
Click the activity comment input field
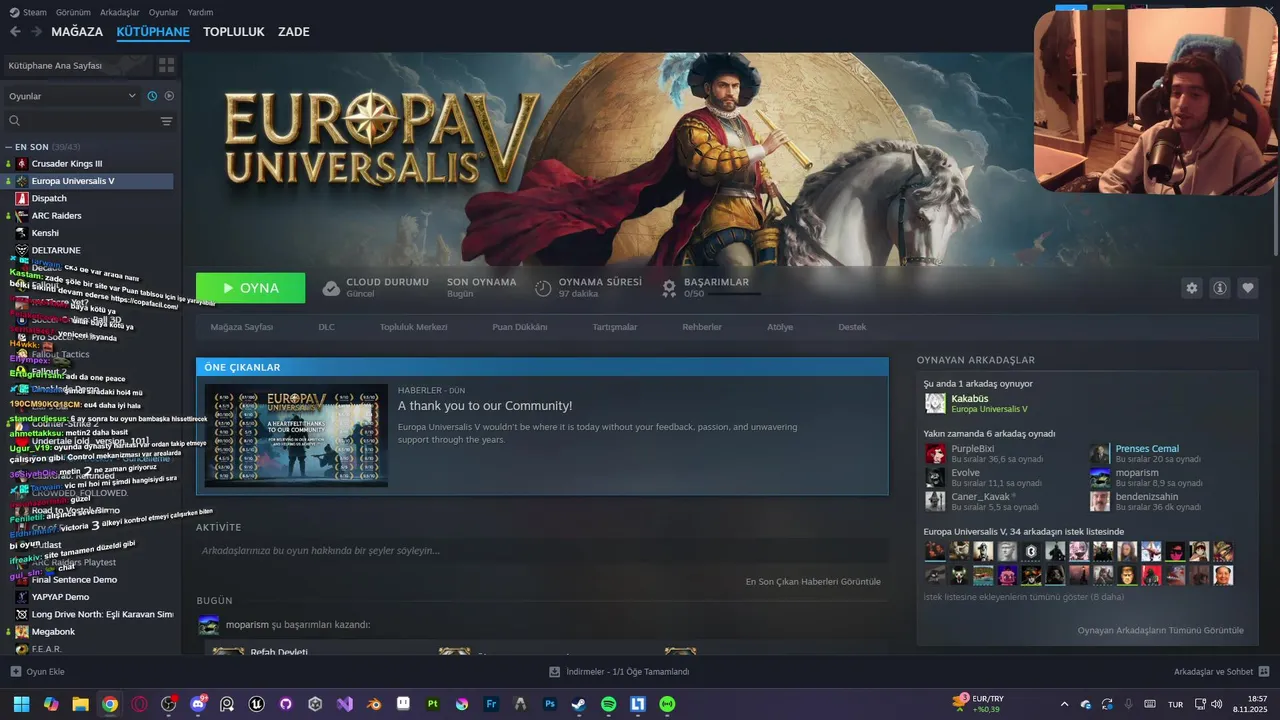point(542,551)
